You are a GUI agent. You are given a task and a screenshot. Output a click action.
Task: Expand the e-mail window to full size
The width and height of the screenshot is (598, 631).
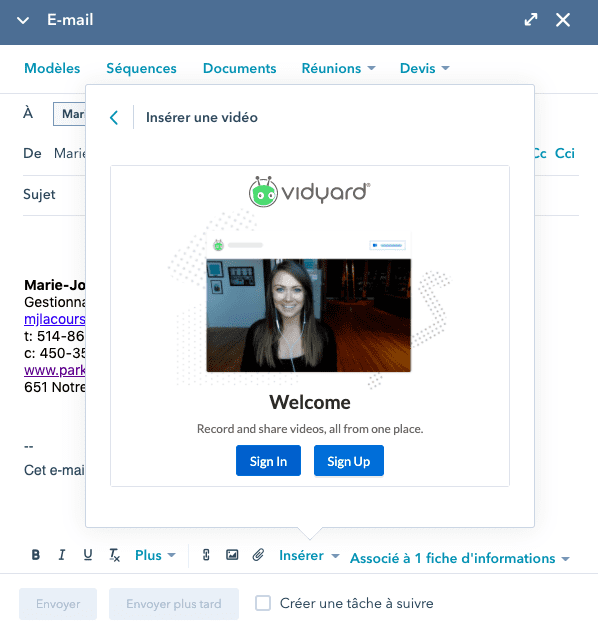point(531,19)
